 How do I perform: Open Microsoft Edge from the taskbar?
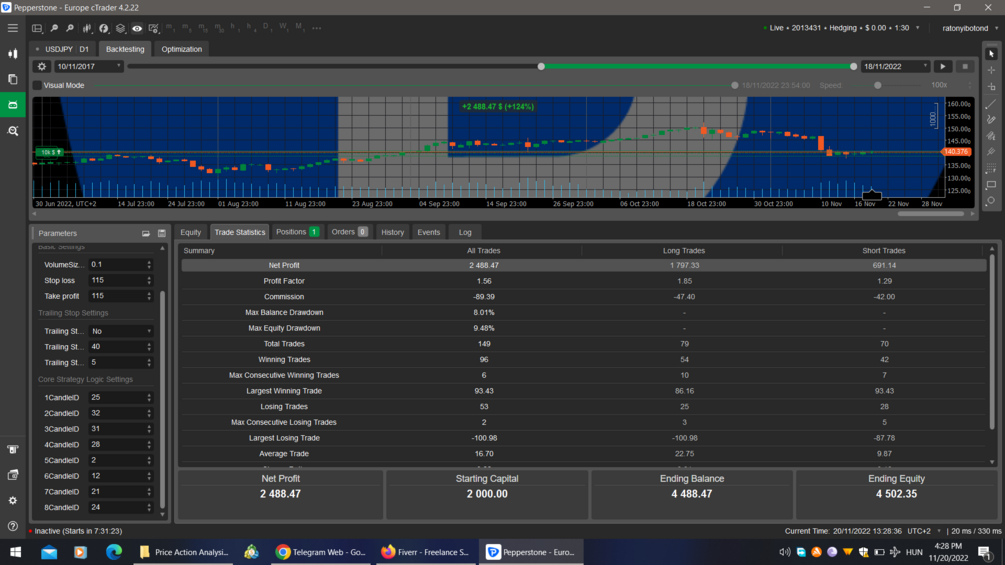(x=114, y=552)
